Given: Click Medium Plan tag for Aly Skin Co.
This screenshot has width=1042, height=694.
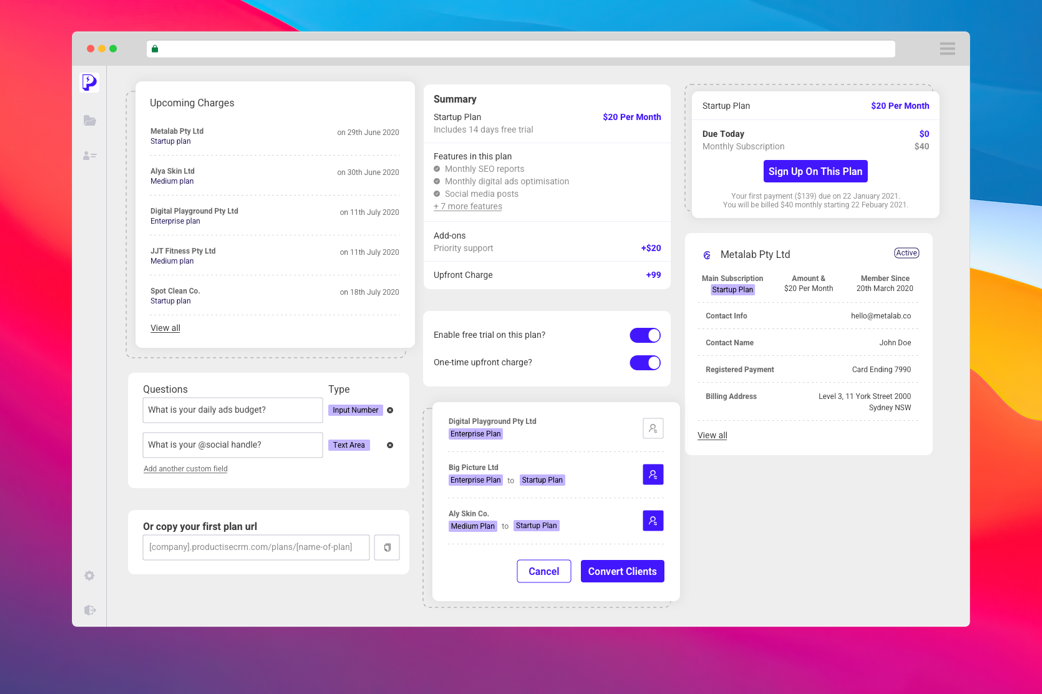Looking at the screenshot, I should (x=472, y=526).
